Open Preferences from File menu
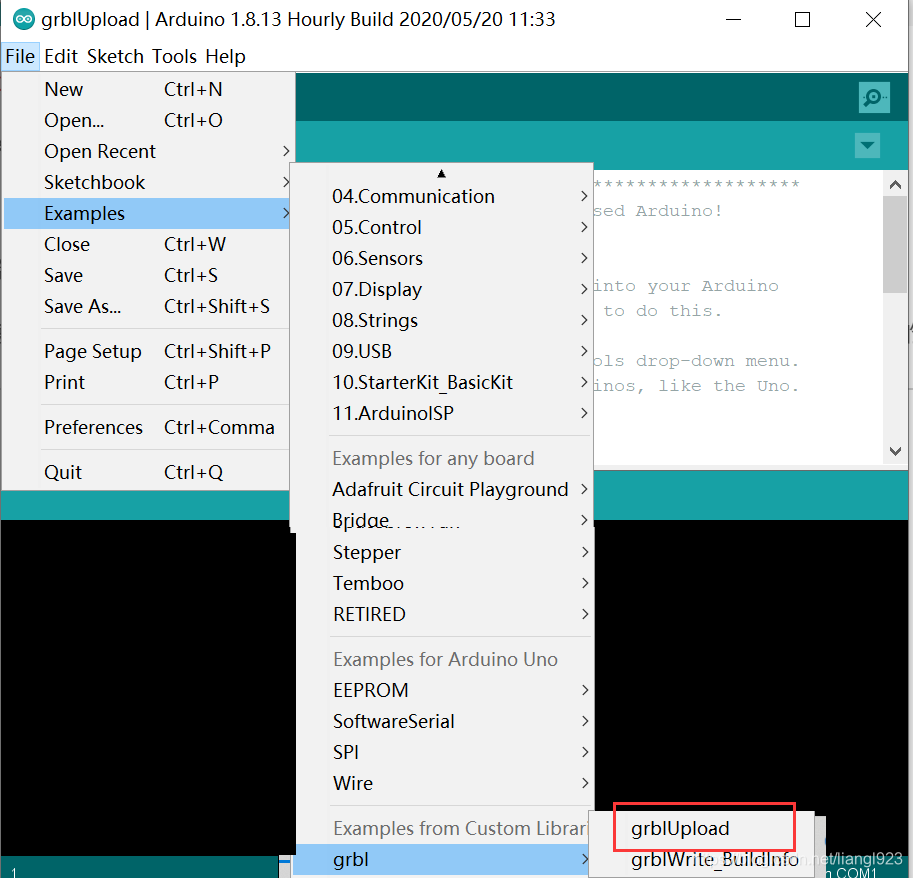 147,427
